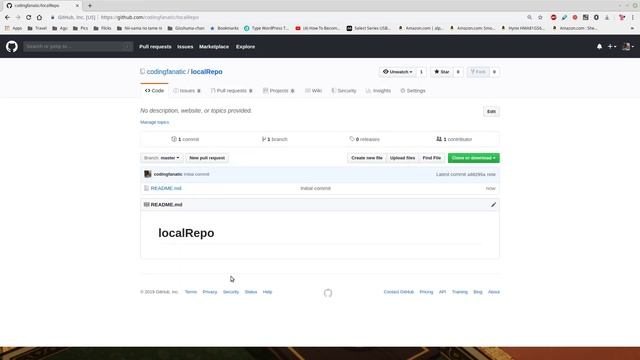Open the footer About link
The width and height of the screenshot is (640, 360).
coord(494,292)
